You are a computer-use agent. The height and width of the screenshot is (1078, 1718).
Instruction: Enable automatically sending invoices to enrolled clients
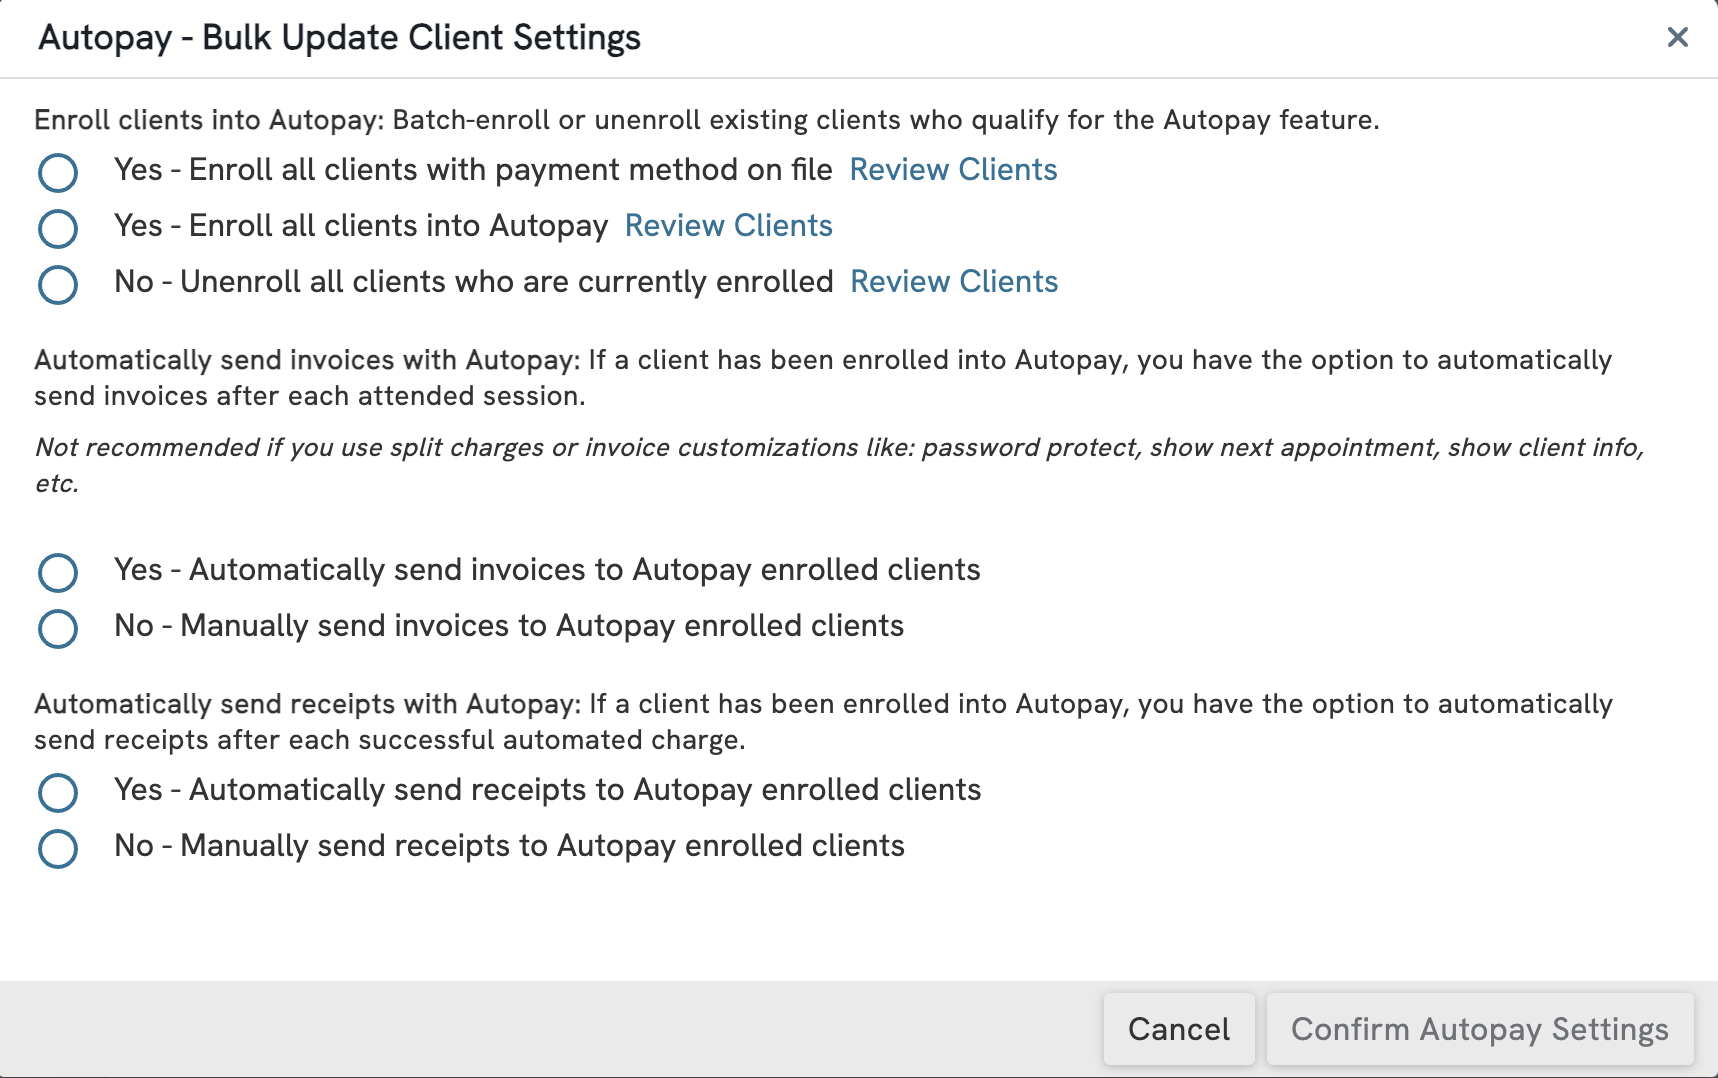tap(58, 572)
